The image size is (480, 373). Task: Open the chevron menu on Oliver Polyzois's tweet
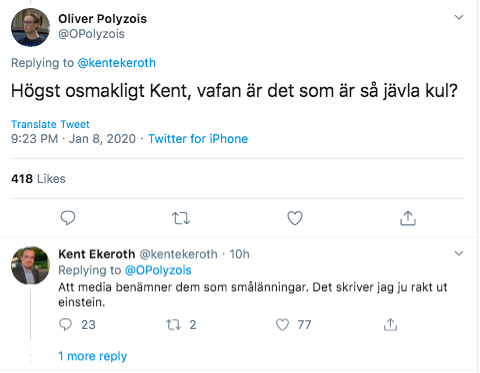pyautogui.click(x=459, y=17)
